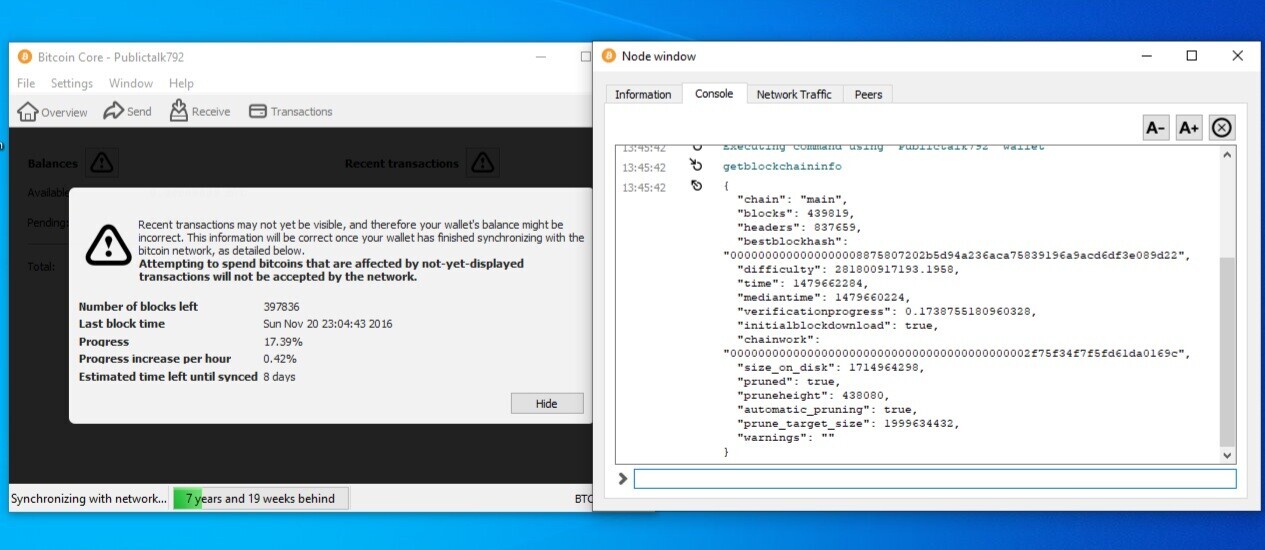This screenshot has height=550, width=1265.
Task: Minimize the Node window
Action: [1146, 56]
